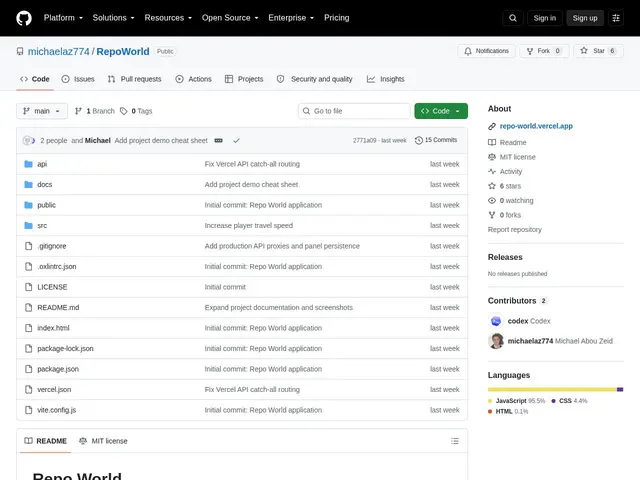The width and height of the screenshot is (640, 480).
Task: Fork the repository with Fork button
Action: point(544,51)
